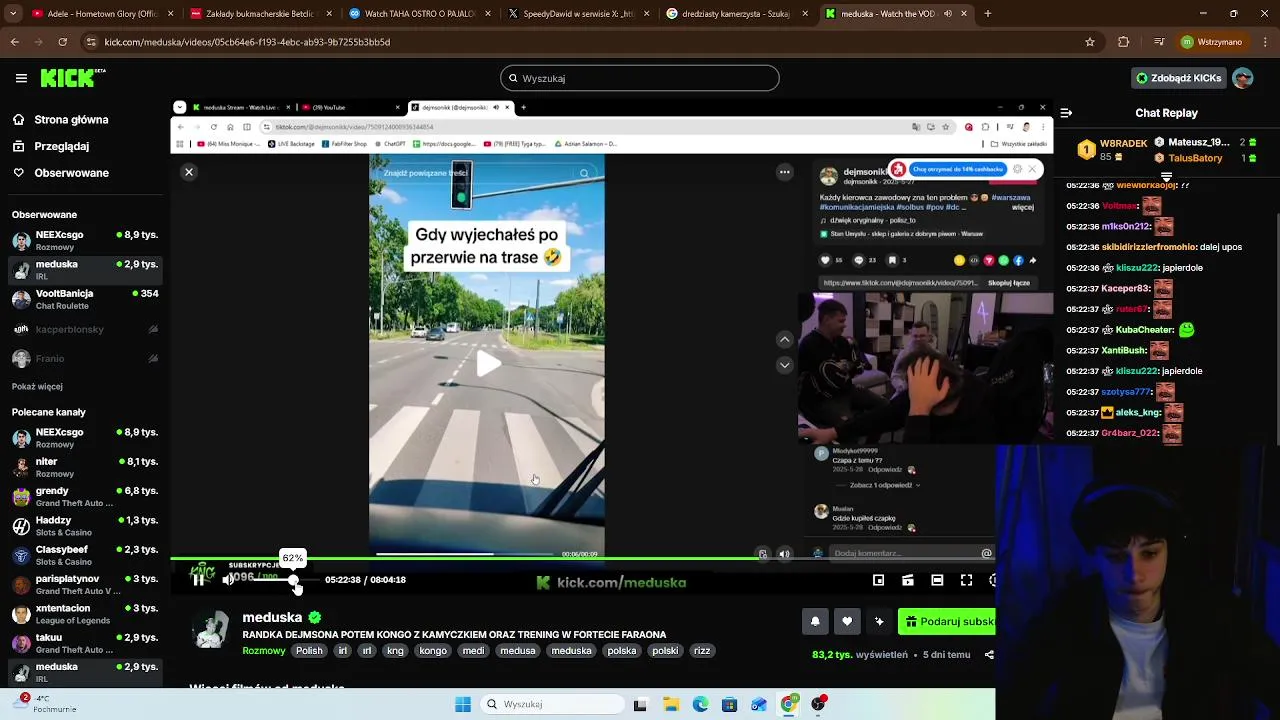
Task: Open takuu recommended channel
Action: click(x=84, y=643)
